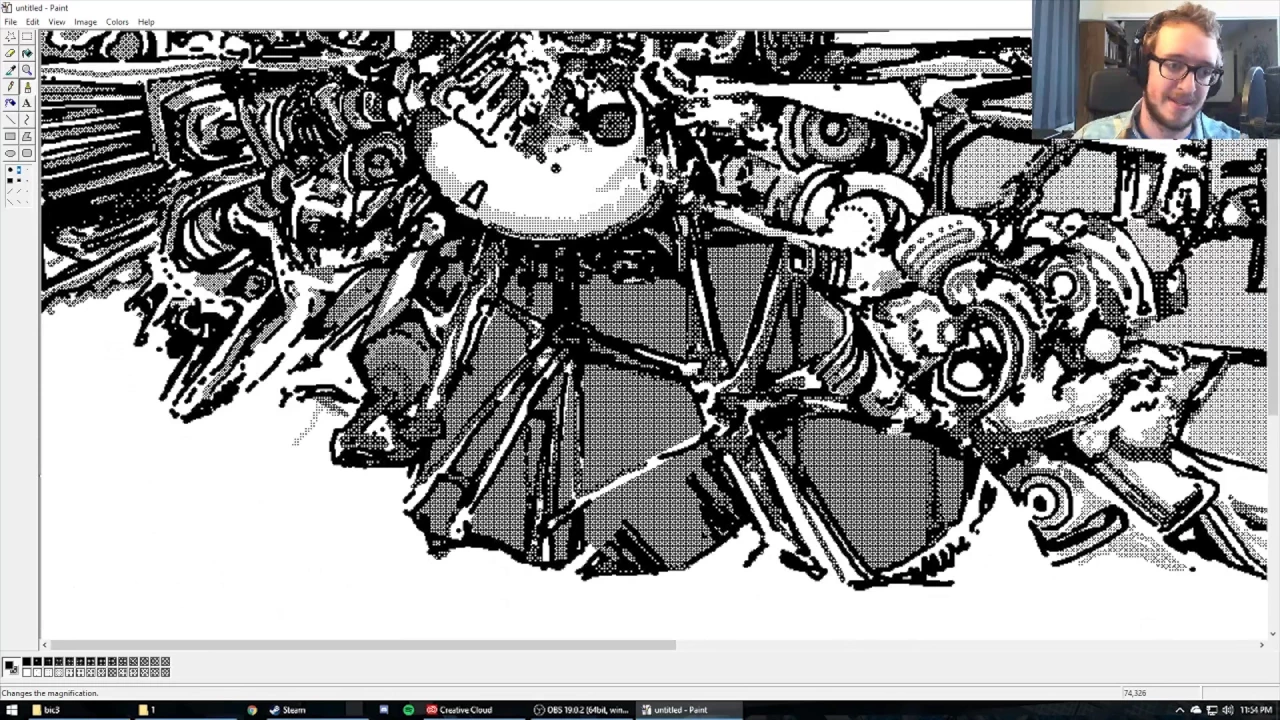Select the rectangular Select tool
1280x720 pixels.
[27, 37]
